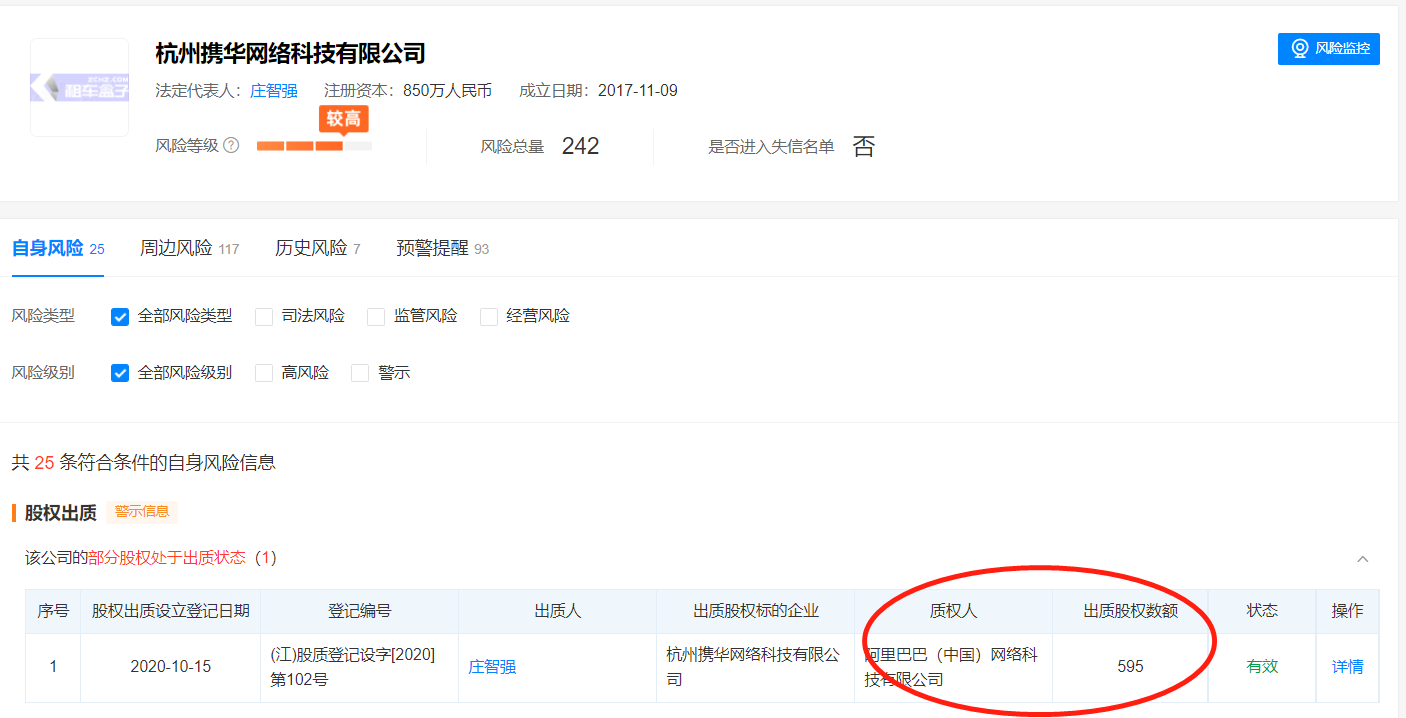Click pledged equity amount 595 cell

(1130, 667)
